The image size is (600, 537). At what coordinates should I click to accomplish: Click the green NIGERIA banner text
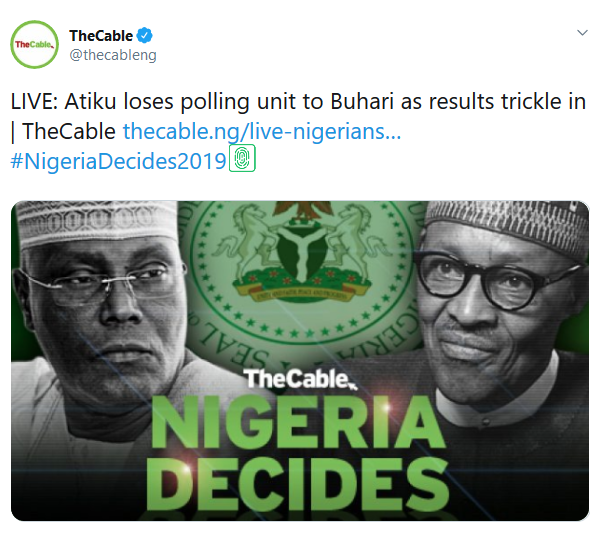click(x=298, y=425)
